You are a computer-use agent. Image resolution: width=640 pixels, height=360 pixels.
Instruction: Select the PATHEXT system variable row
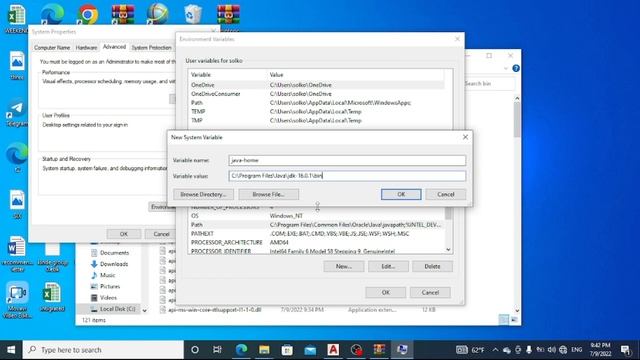coord(316,234)
